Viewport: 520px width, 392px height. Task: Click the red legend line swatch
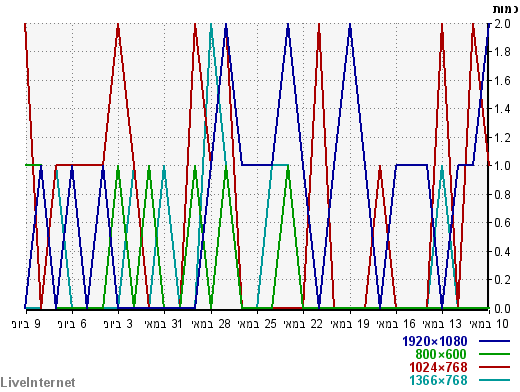(494, 367)
